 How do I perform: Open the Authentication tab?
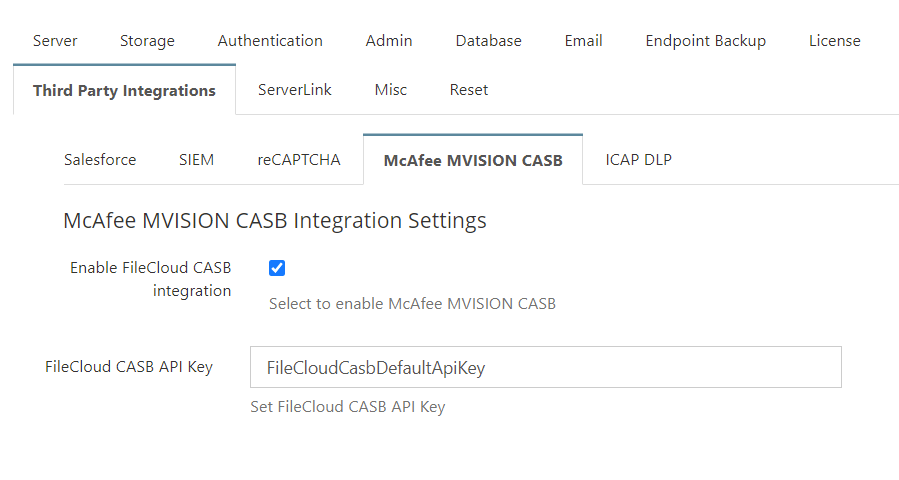pos(270,41)
